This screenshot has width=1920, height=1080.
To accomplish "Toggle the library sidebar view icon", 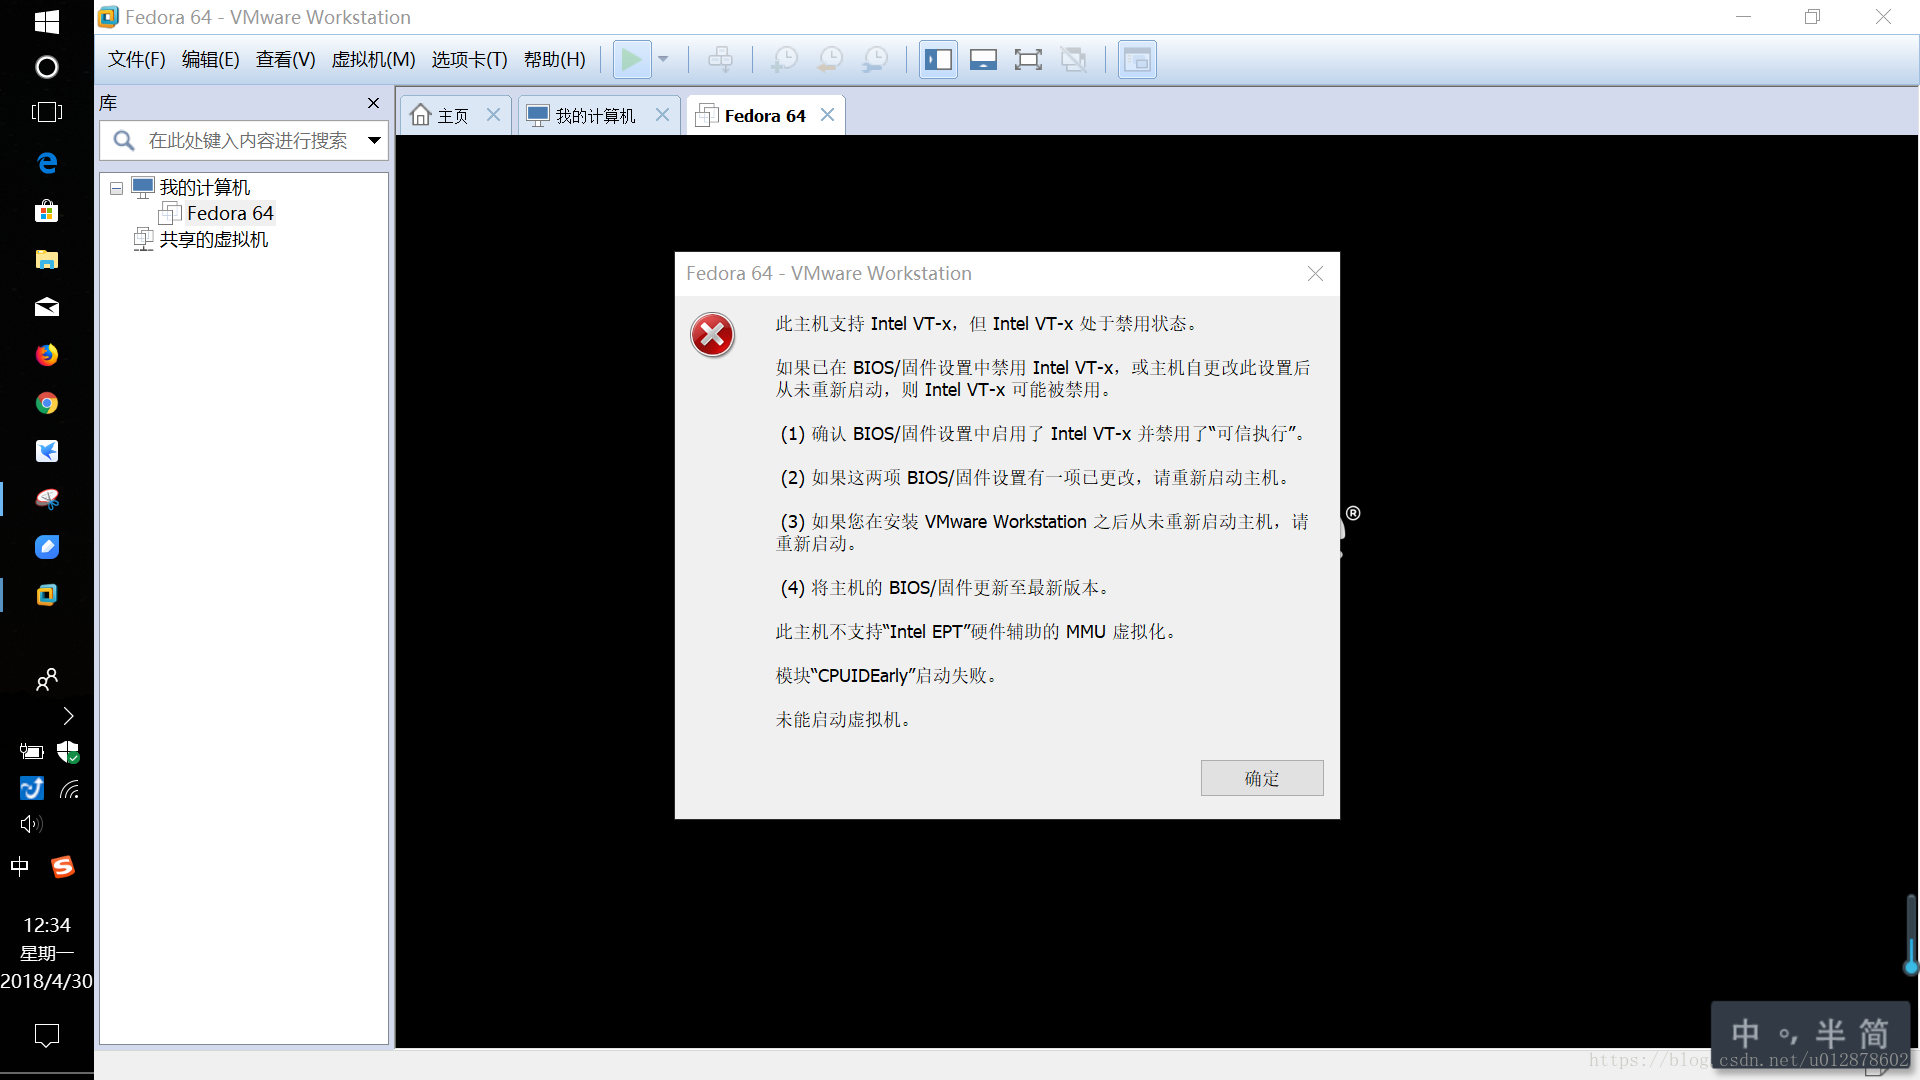I will (x=938, y=60).
